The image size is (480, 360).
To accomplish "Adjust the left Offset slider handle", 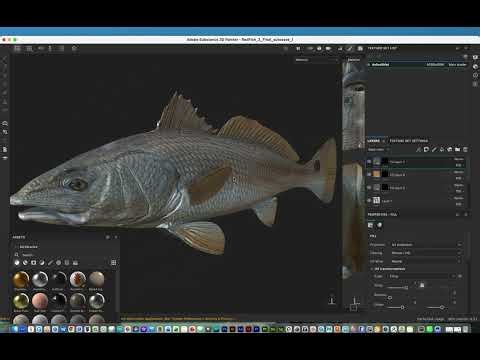I will (x=402, y=307).
